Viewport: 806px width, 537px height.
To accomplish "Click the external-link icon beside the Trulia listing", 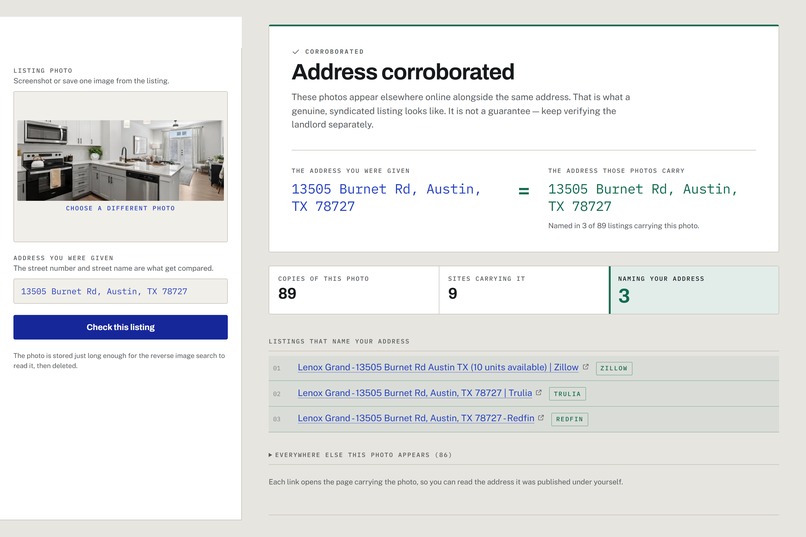I will [x=539, y=393].
